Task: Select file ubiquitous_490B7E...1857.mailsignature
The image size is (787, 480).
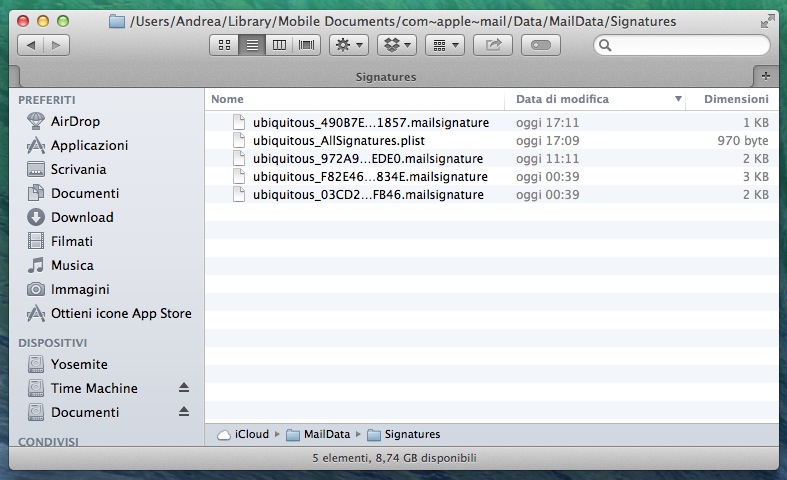Action: (x=370, y=123)
